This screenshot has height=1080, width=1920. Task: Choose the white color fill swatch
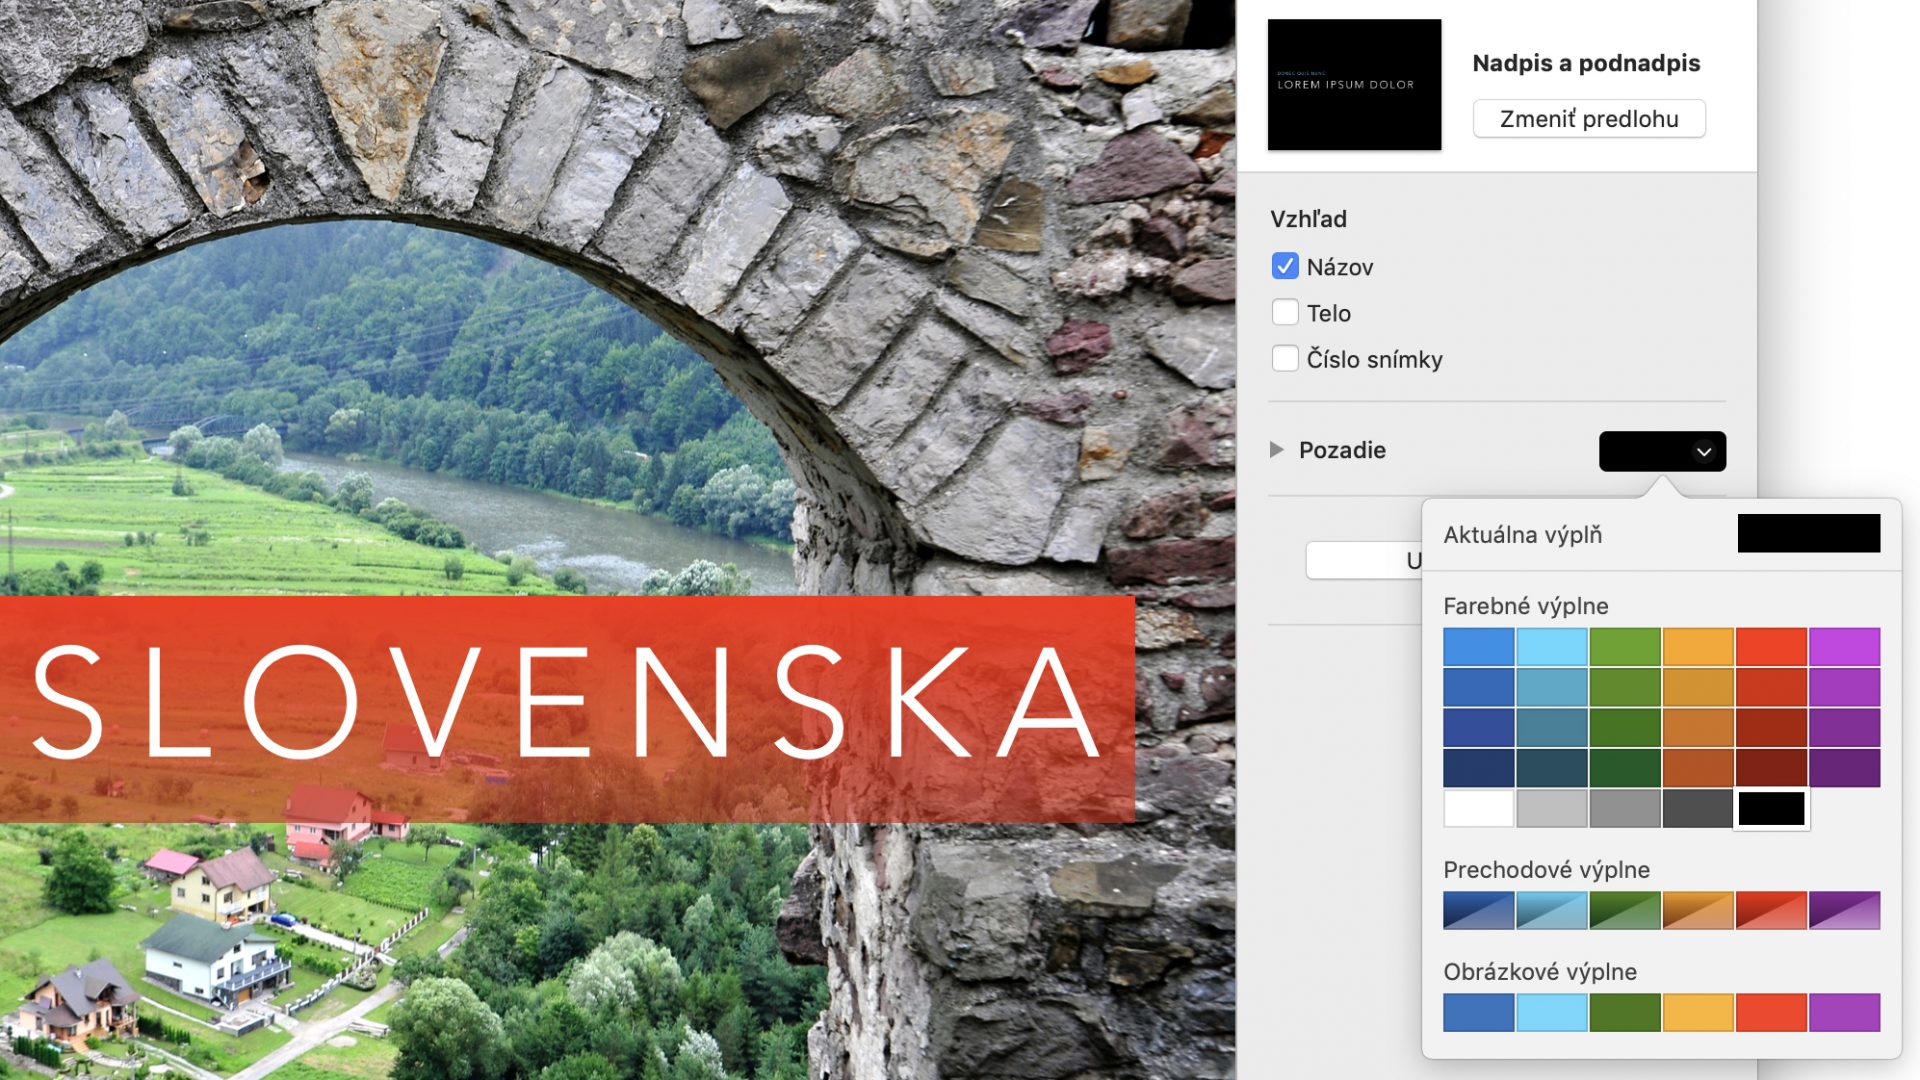pos(1478,808)
